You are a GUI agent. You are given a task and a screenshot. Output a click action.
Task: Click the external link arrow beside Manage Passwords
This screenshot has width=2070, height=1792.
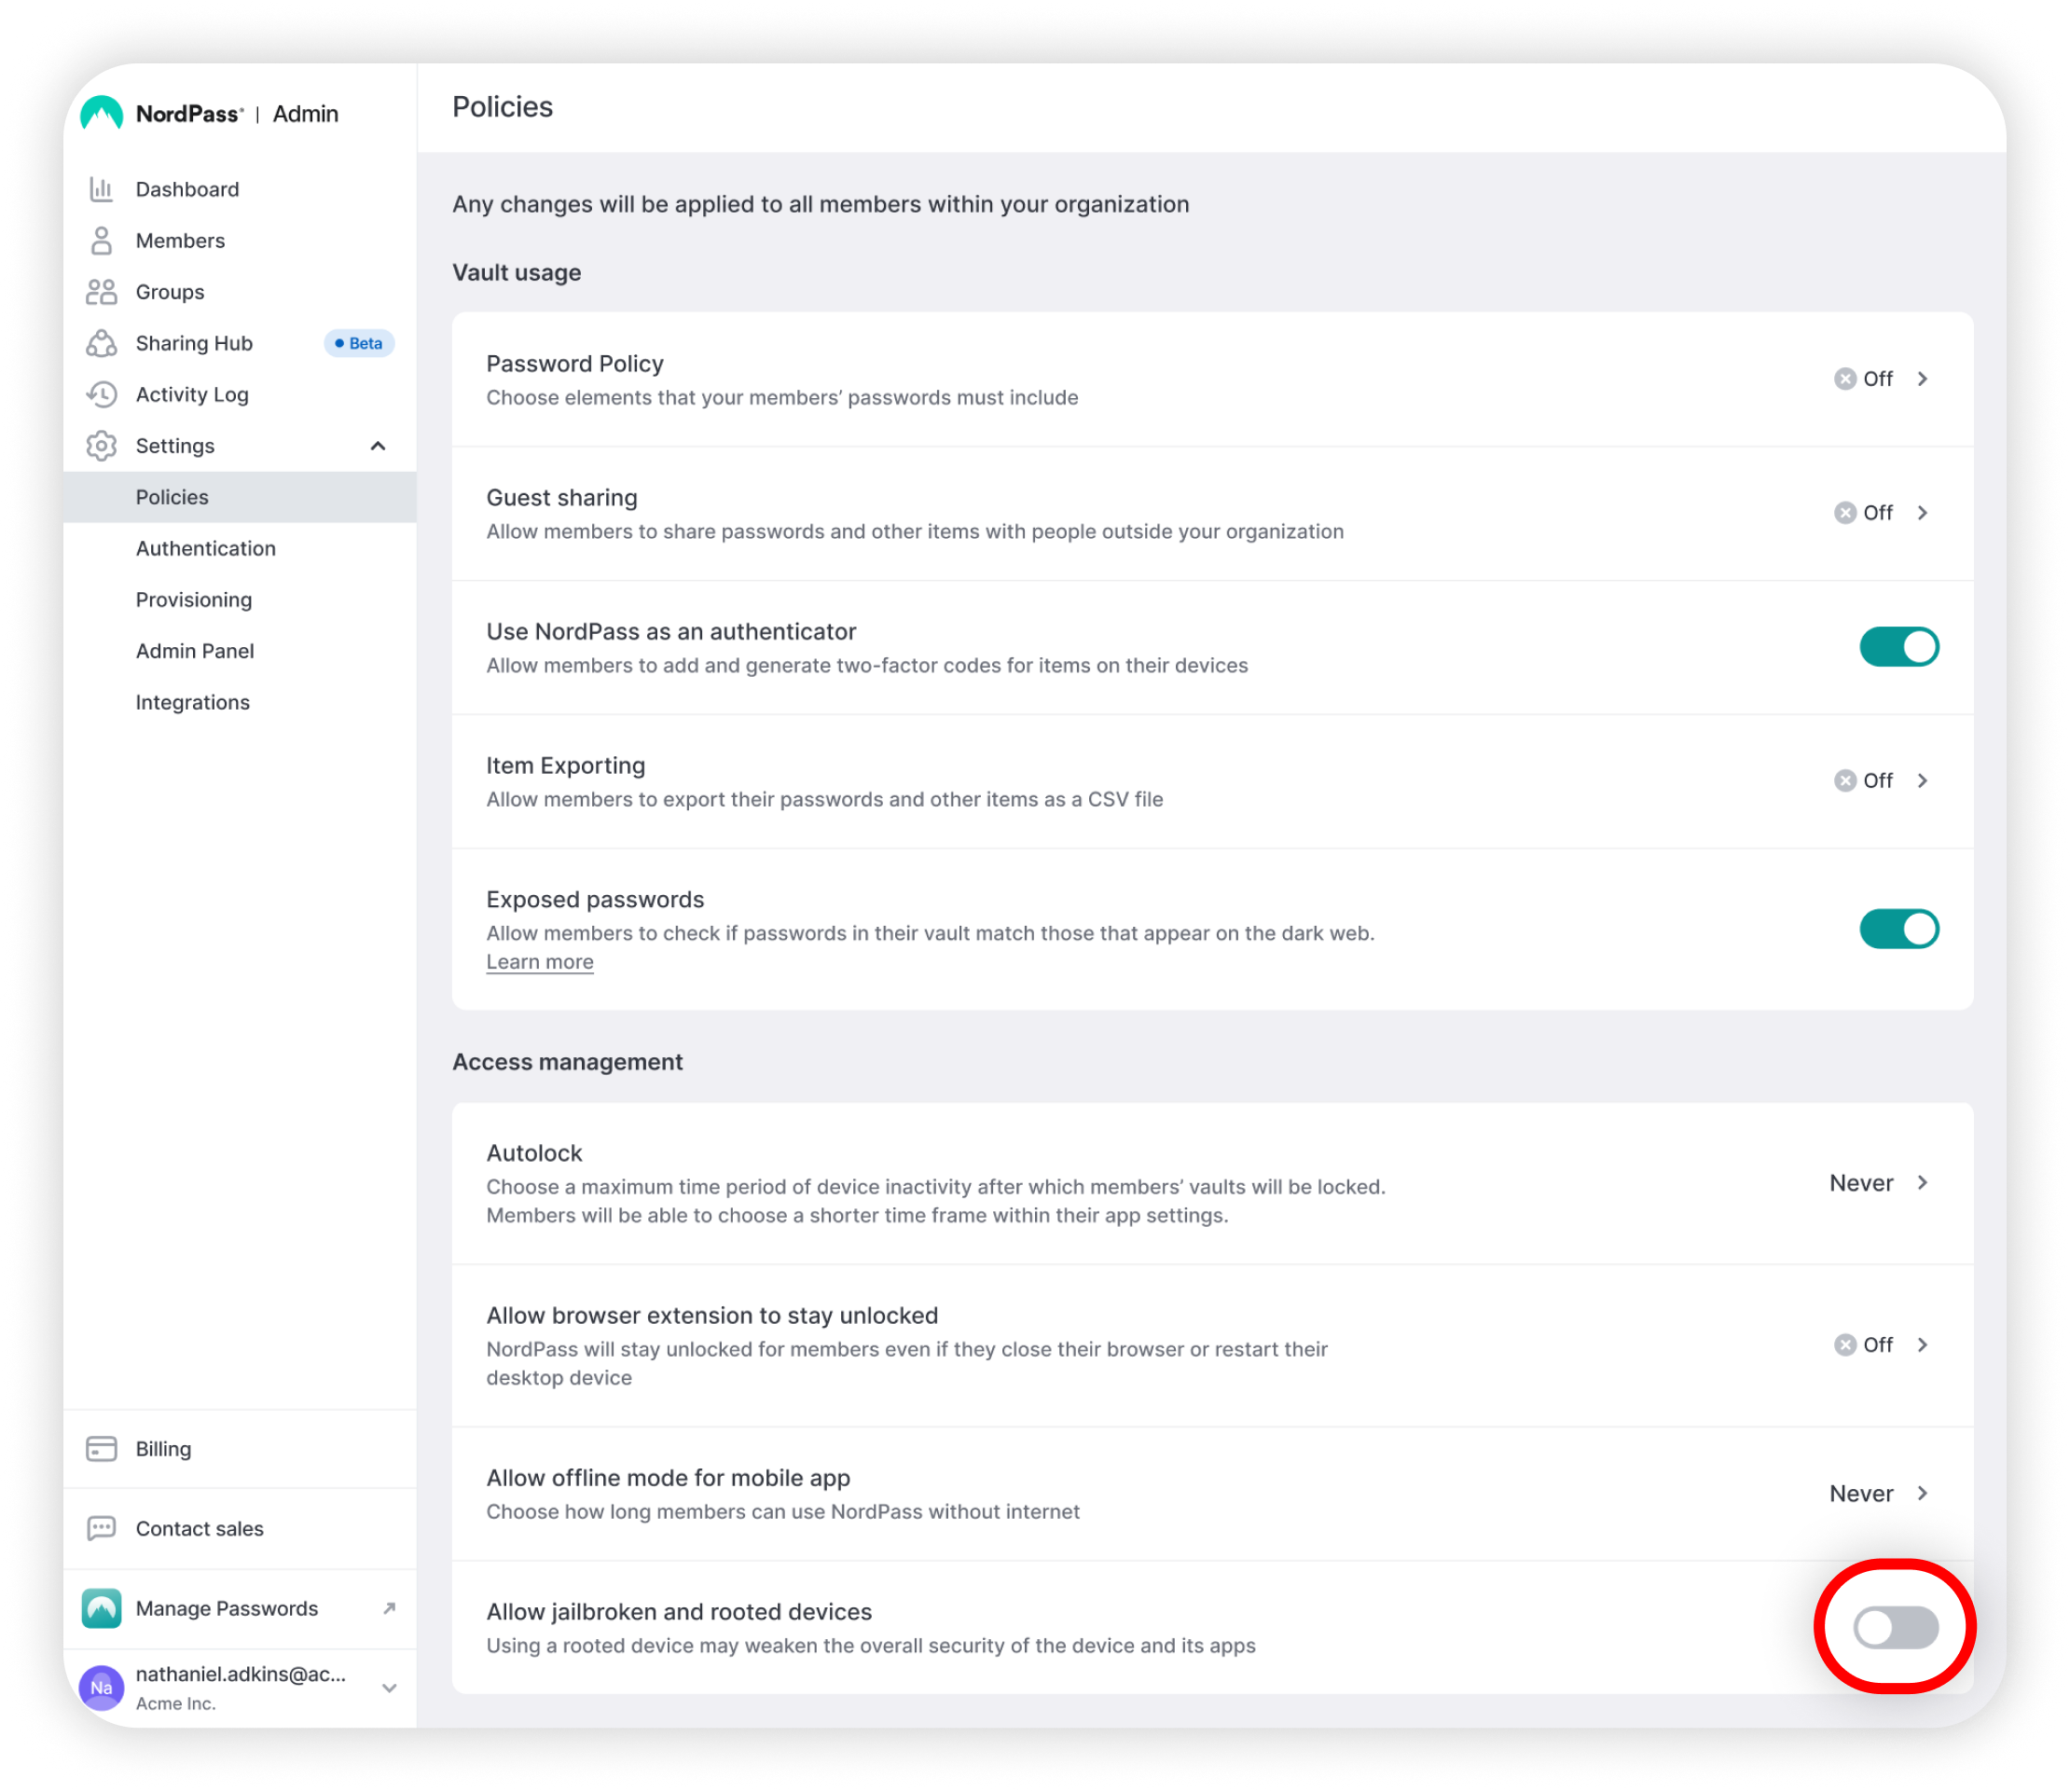[389, 1609]
